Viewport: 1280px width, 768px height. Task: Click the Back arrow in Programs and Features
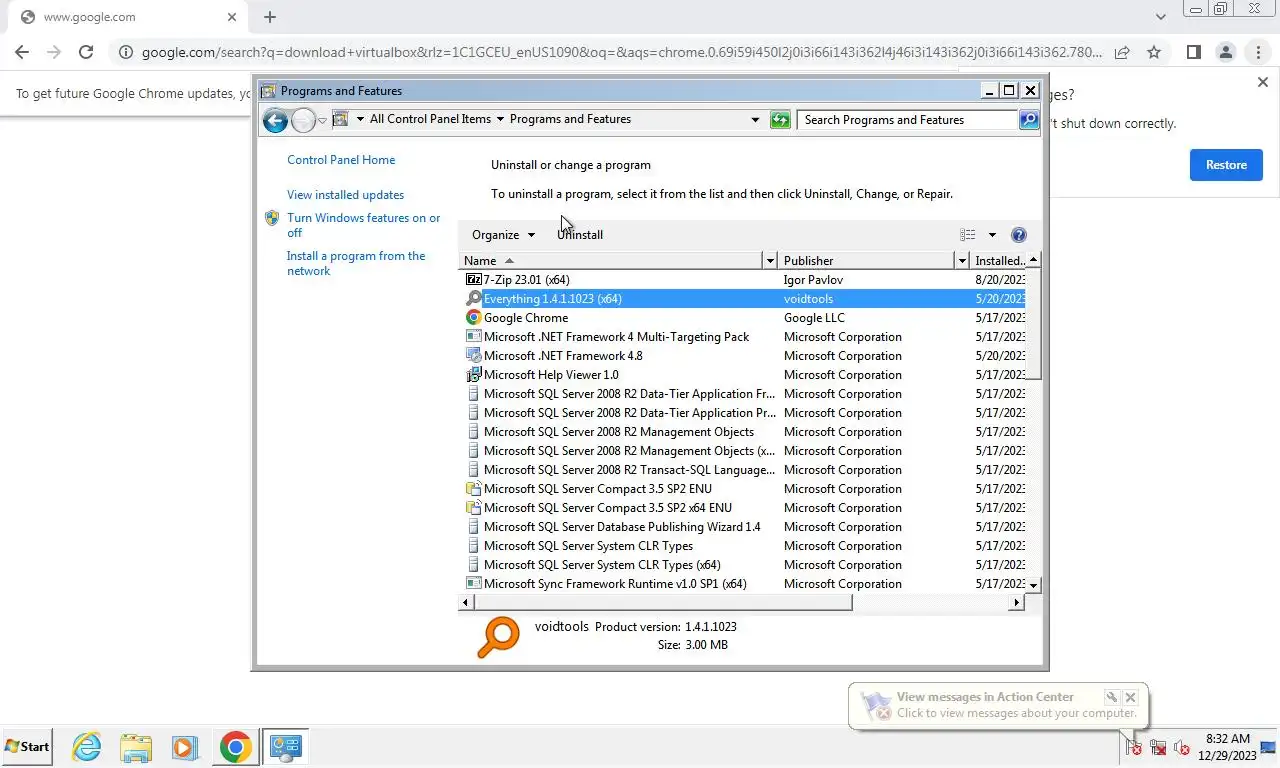click(x=275, y=120)
